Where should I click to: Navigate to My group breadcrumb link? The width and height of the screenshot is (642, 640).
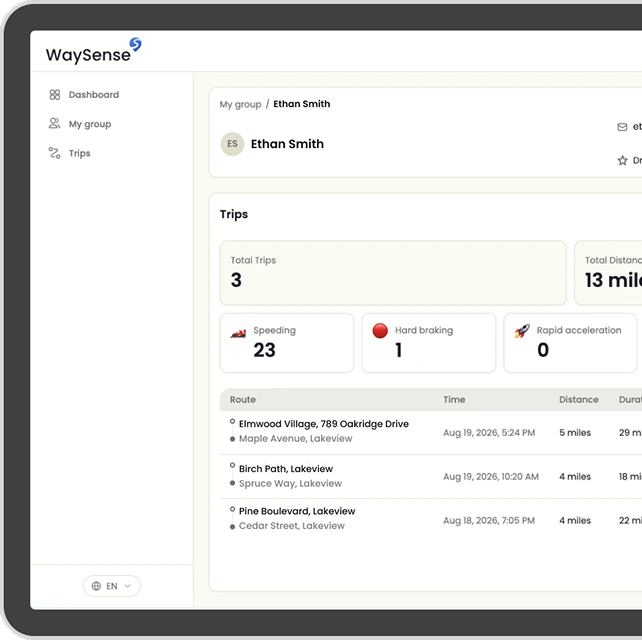[x=240, y=104]
